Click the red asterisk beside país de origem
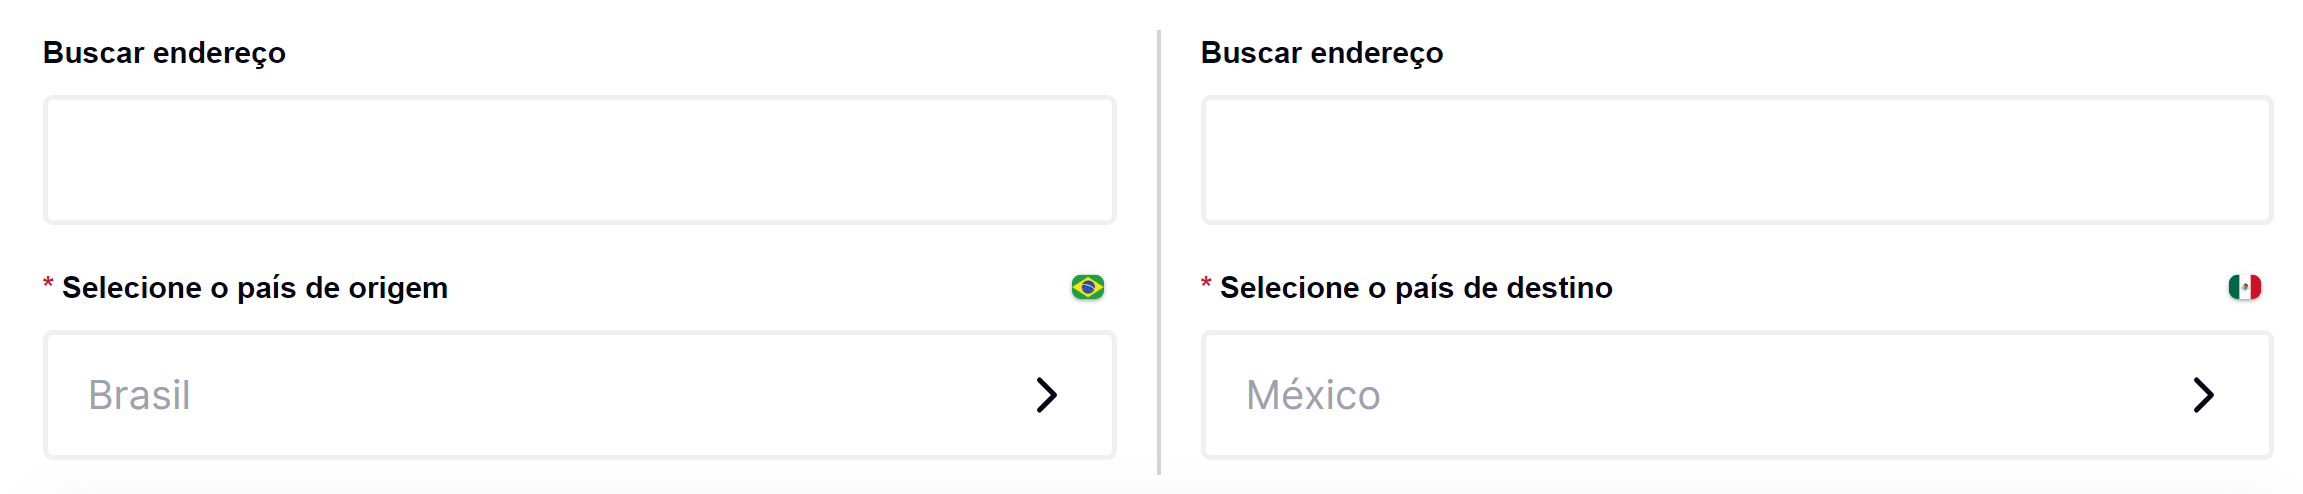The image size is (2303, 494). point(48,285)
